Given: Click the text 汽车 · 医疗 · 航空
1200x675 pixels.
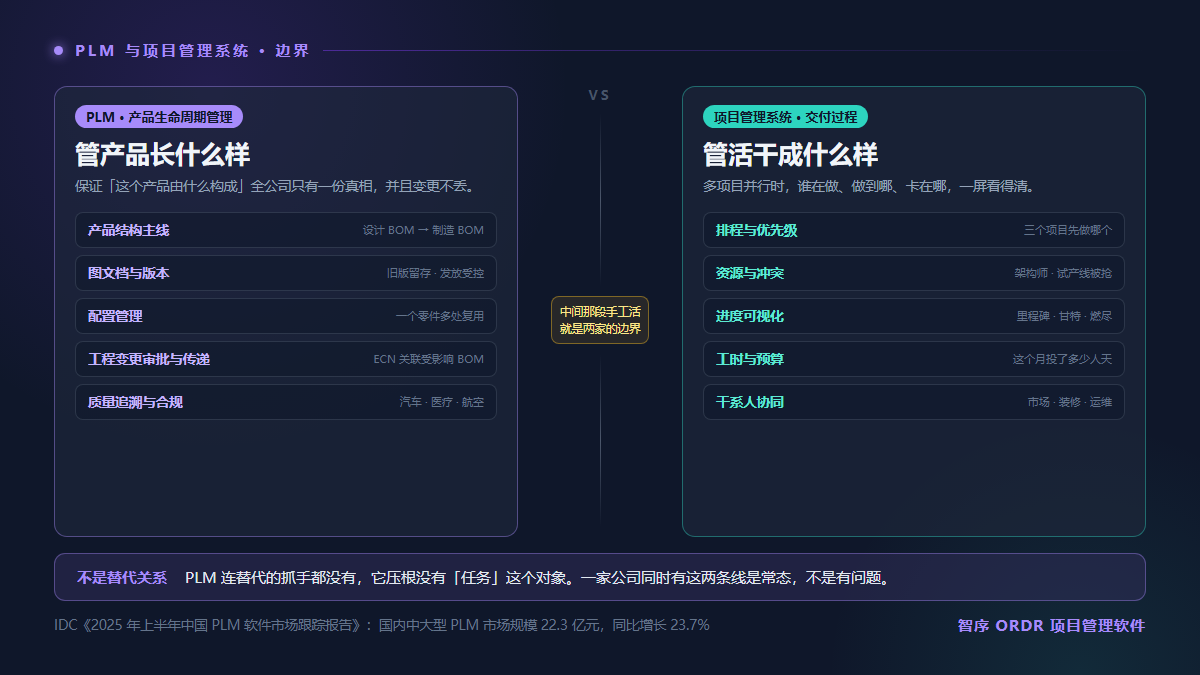Looking at the screenshot, I should click(442, 402).
